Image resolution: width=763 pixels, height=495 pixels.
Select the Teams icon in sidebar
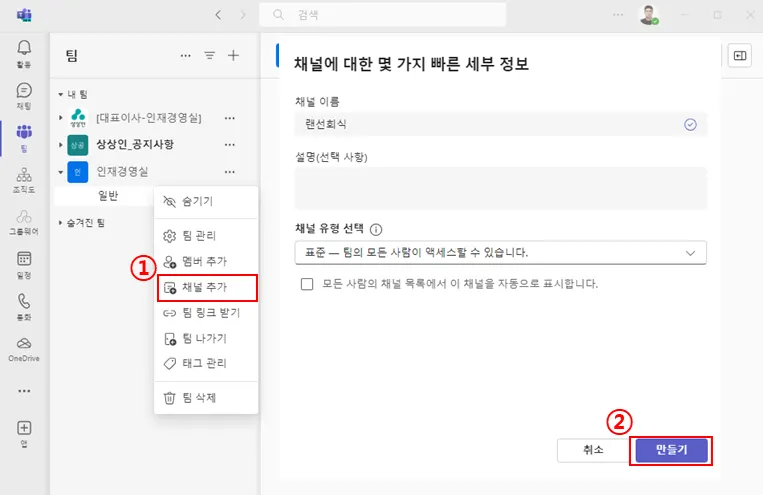(x=24, y=138)
